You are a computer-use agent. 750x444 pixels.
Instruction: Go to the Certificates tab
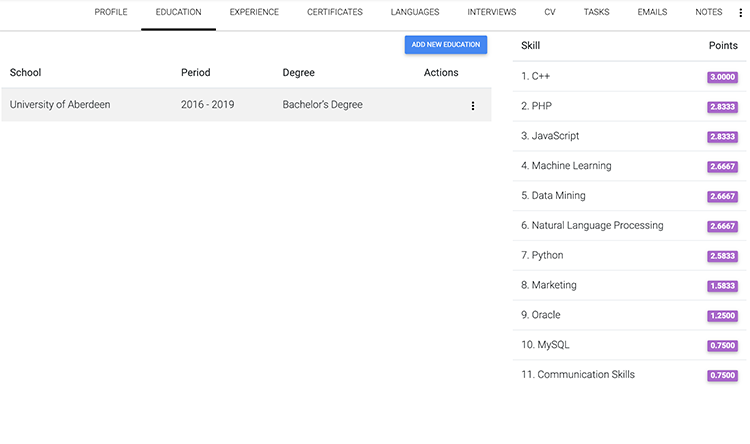[x=335, y=13]
